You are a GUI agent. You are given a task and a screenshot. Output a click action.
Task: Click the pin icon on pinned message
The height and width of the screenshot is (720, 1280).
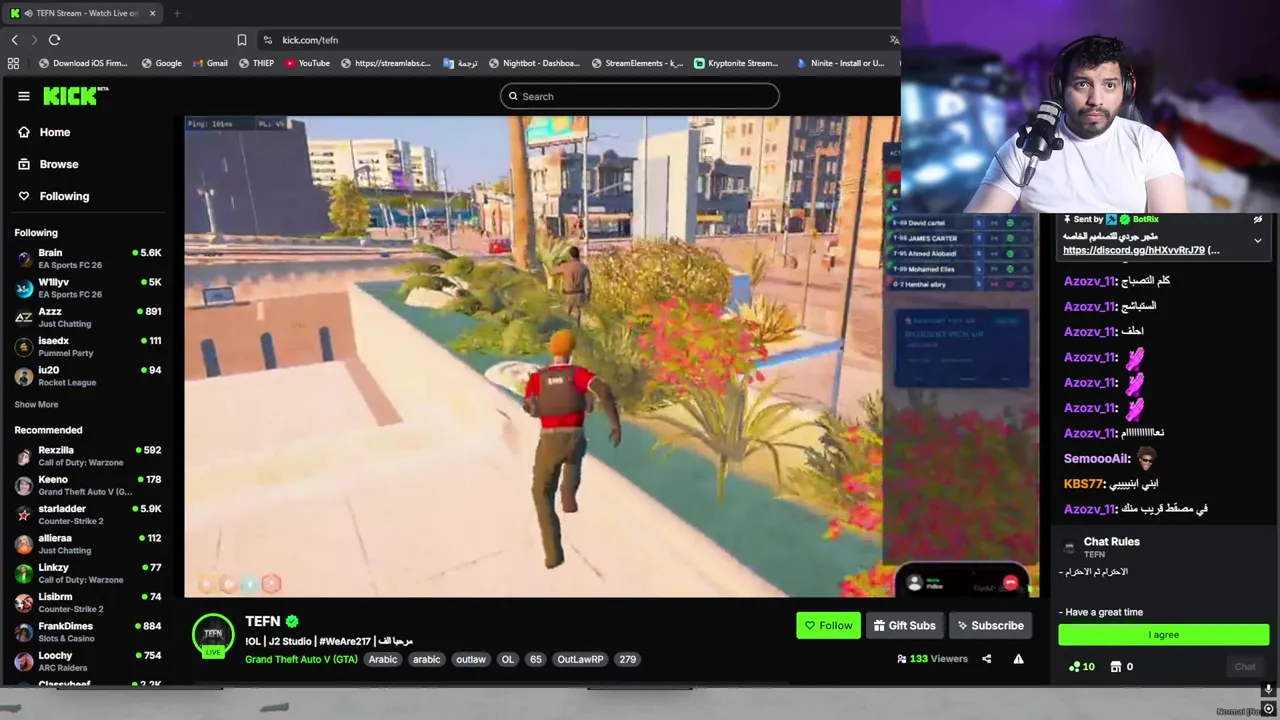[x=1067, y=219]
